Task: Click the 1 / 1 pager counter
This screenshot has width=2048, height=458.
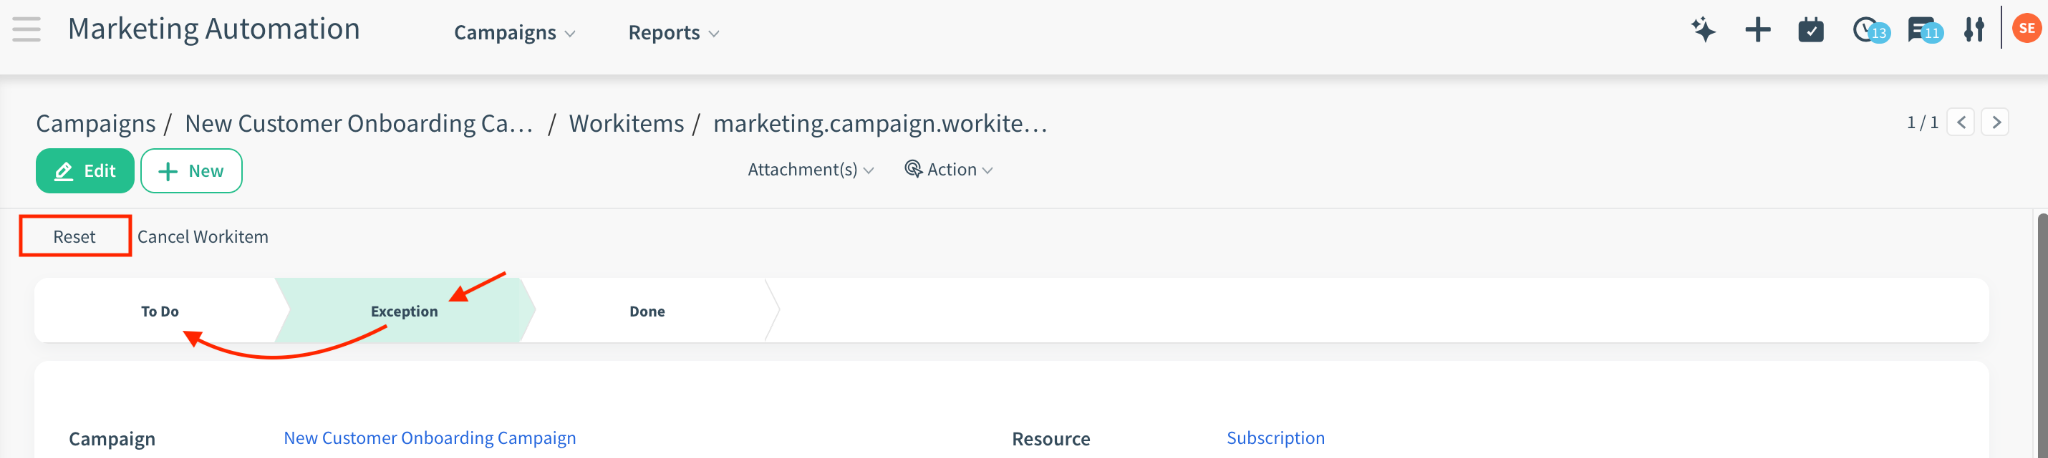Action: click(x=1922, y=122)
